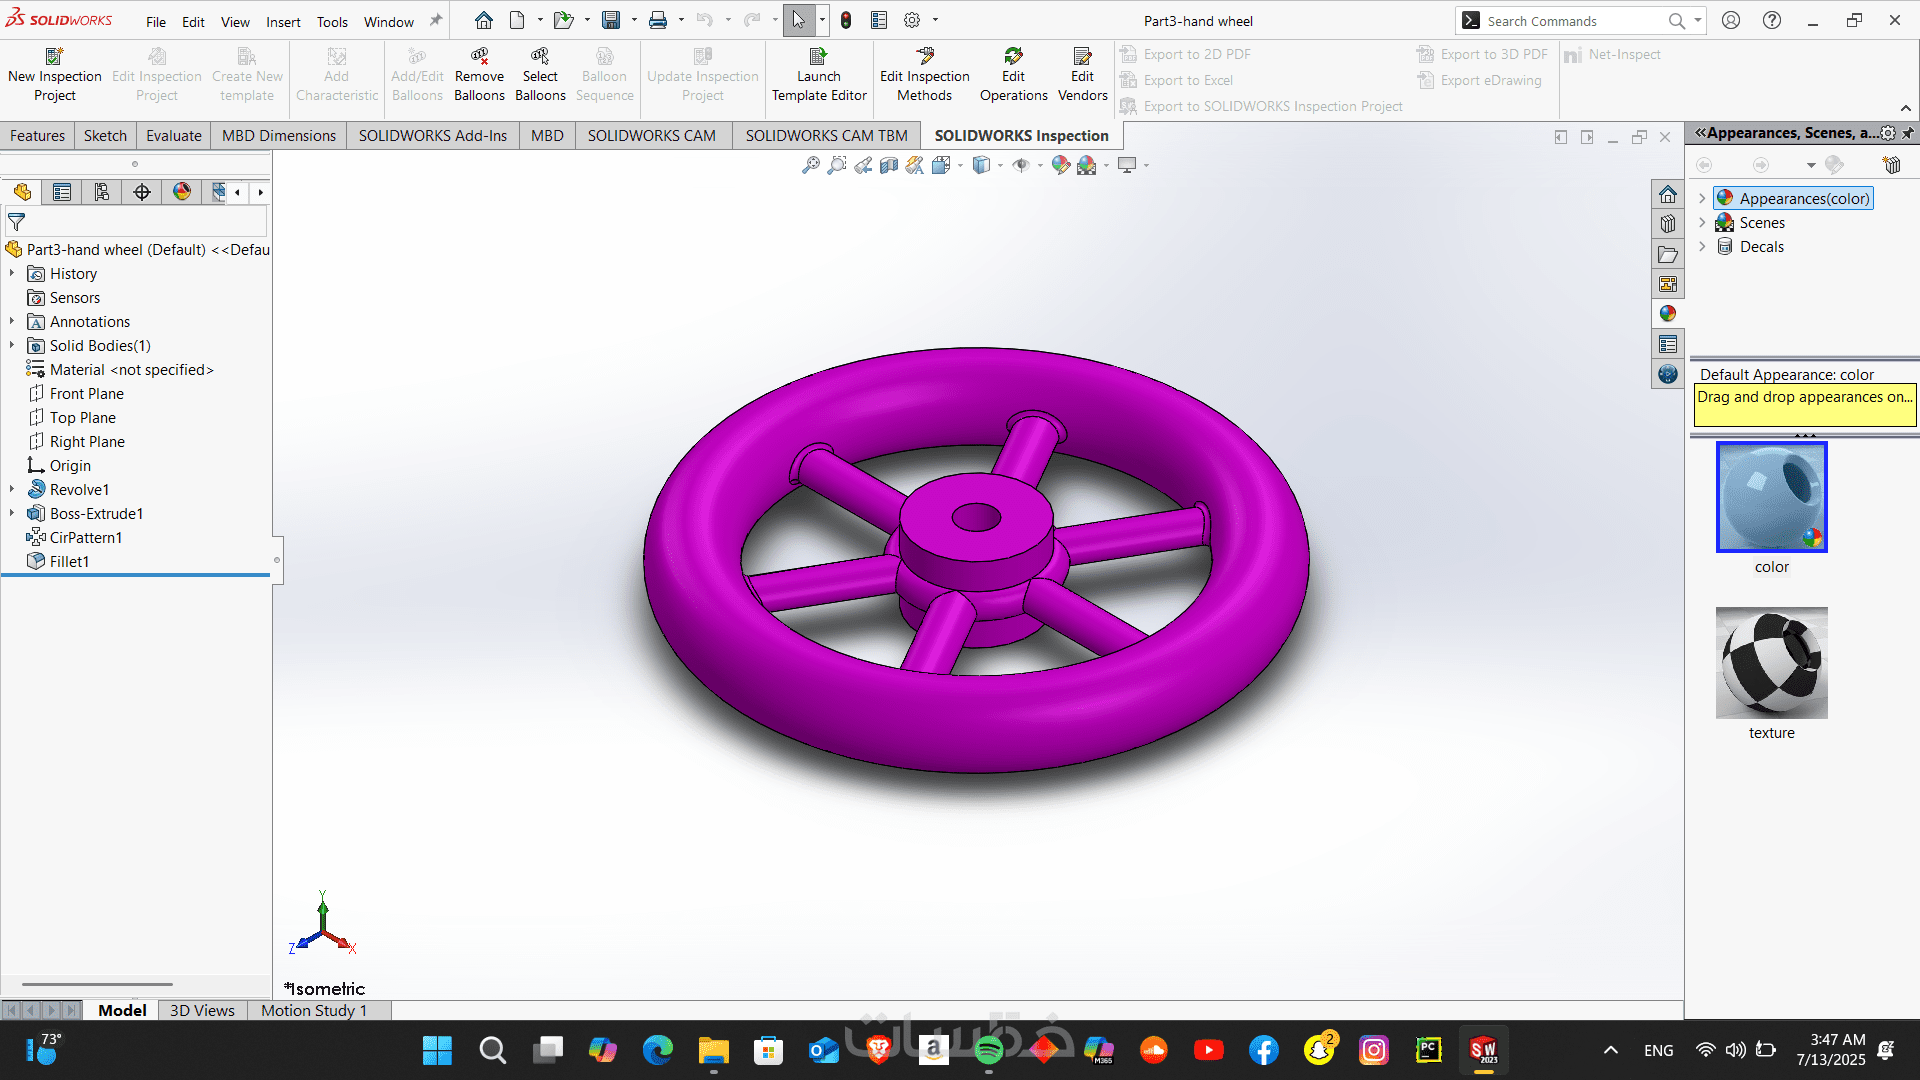The width and height of the screenshot is (1920, 1080).
Task: Open the Display Style dropdown arrow
Action: pyautogui.click(x=1000, y=165)
